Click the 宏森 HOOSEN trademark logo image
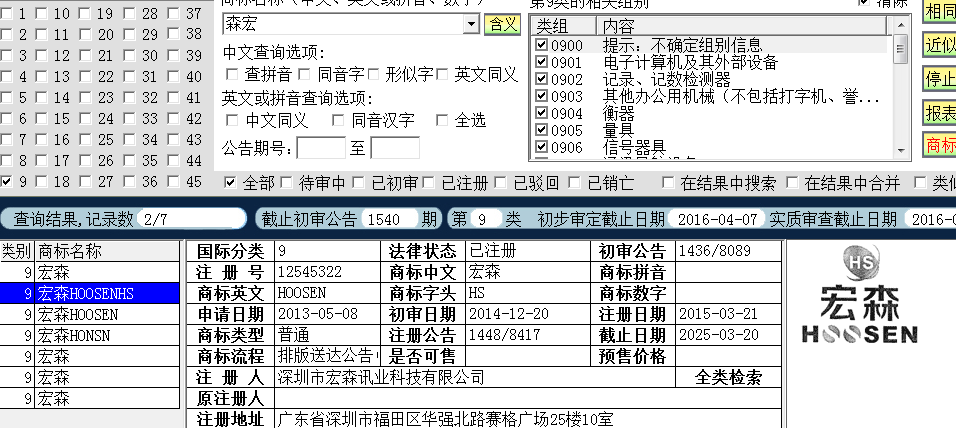The height and width of the screenshot is (428, 956). pyautogui.click(x=860, y=295)
